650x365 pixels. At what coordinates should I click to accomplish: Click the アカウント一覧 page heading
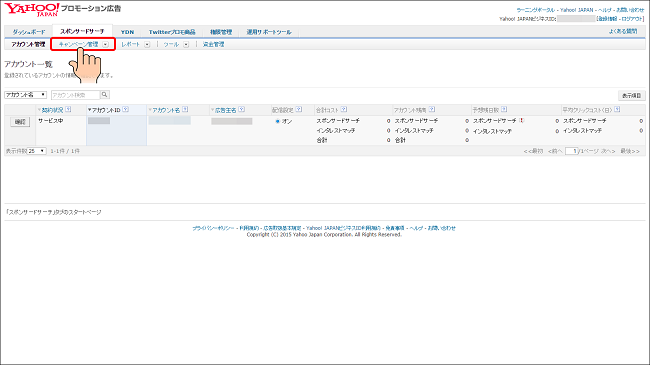[29, 64]
